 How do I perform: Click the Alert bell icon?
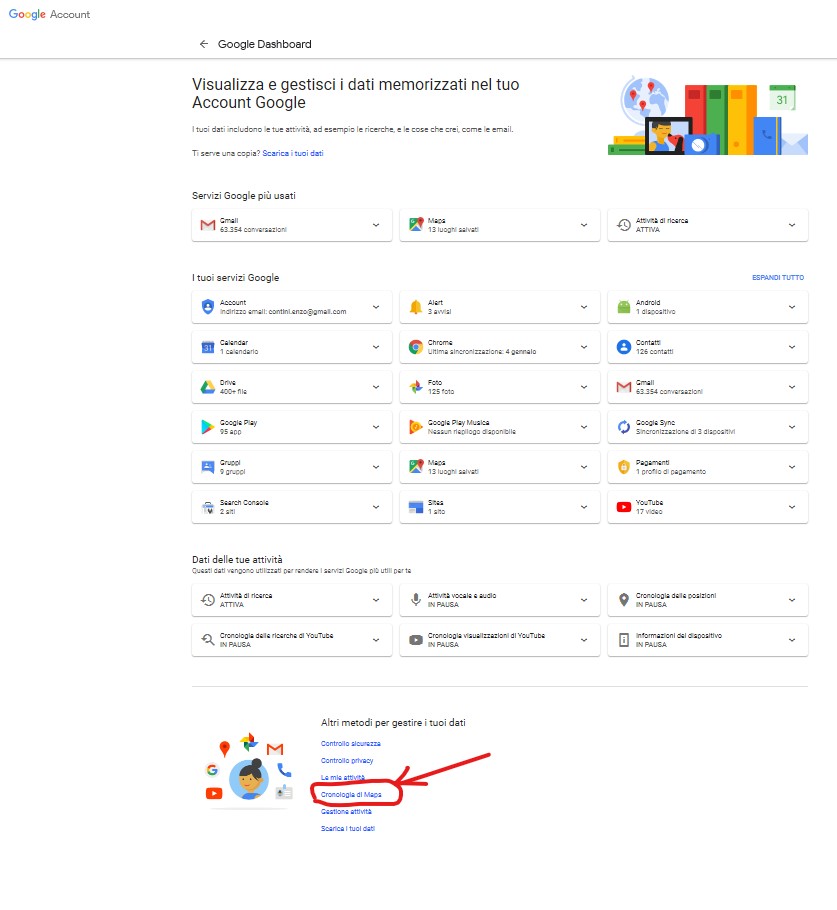[x=416, y=307]
